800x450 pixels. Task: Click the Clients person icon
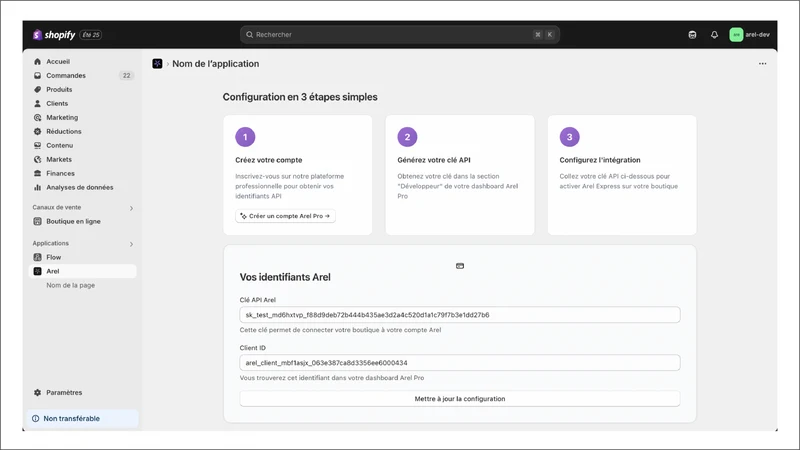click(37, 104)
